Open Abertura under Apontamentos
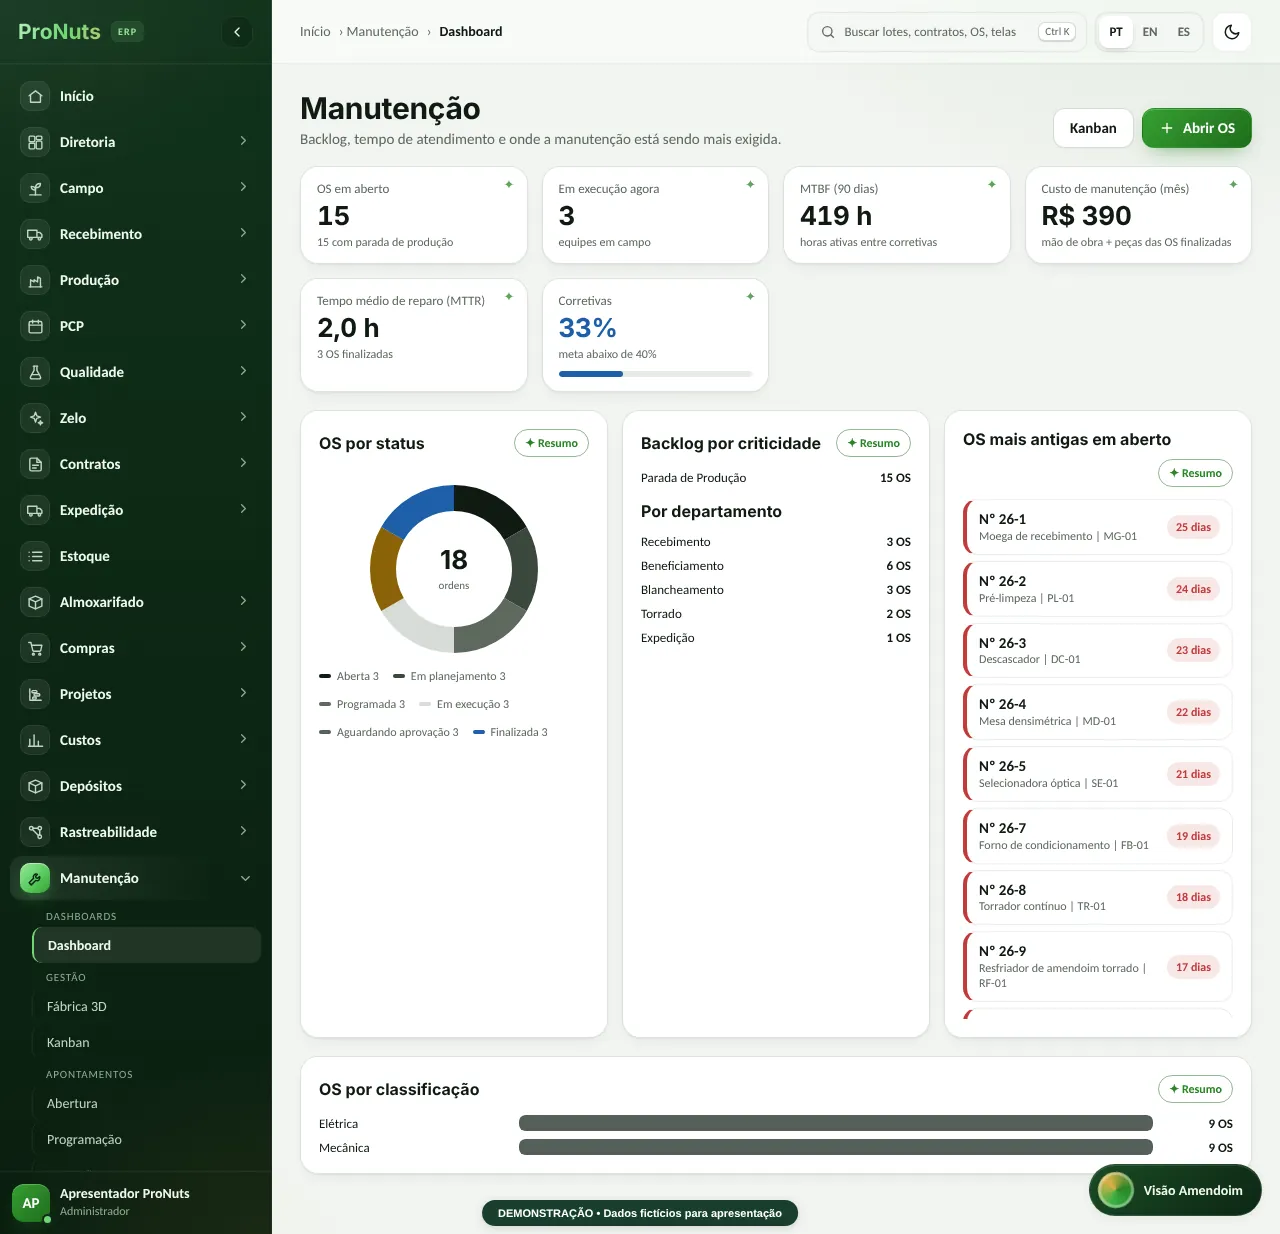The width and height of the screenshot is (1280, 1234). (x=147, y=1103)
